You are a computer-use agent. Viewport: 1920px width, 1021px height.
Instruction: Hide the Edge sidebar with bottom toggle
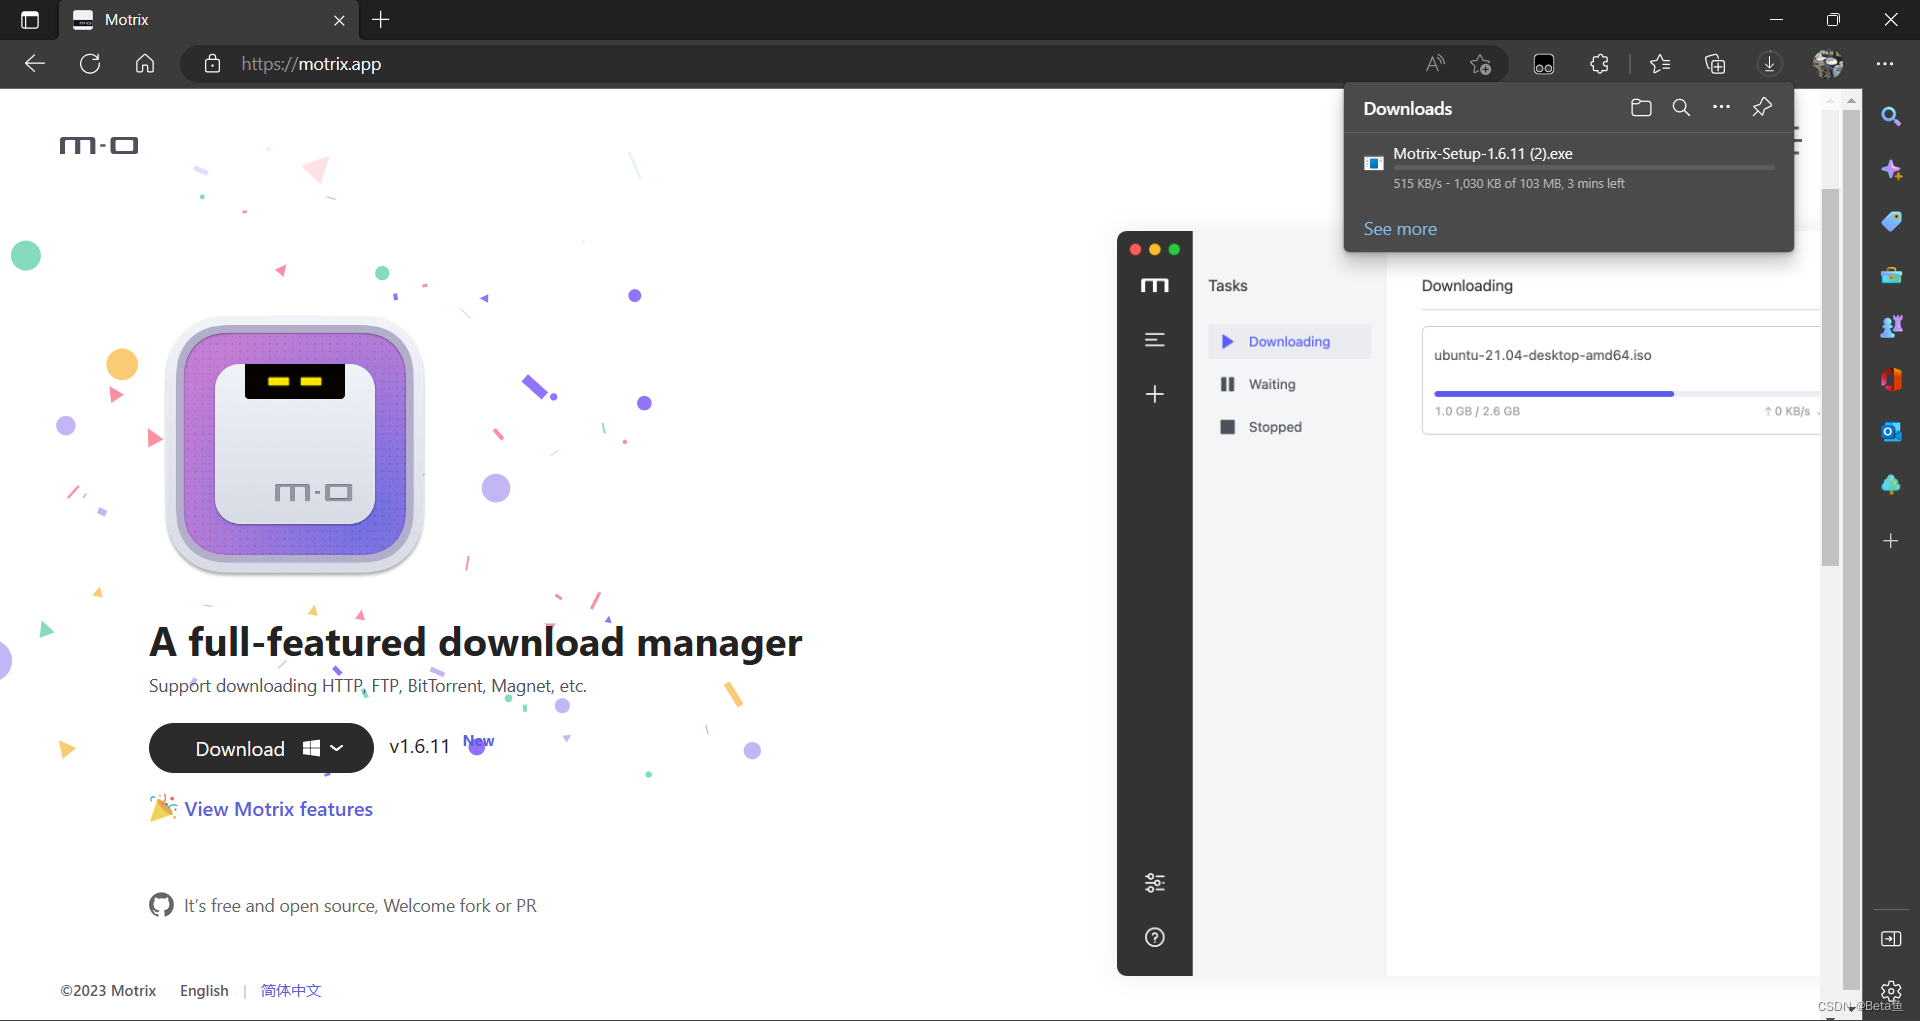tap(1891, 939)
